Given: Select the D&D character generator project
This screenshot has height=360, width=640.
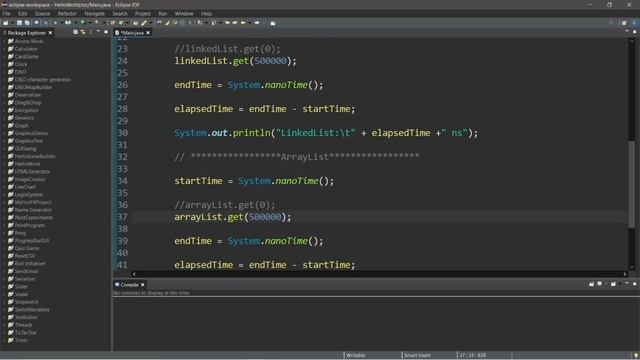Looking at the screenshot, I should (42, 80).
